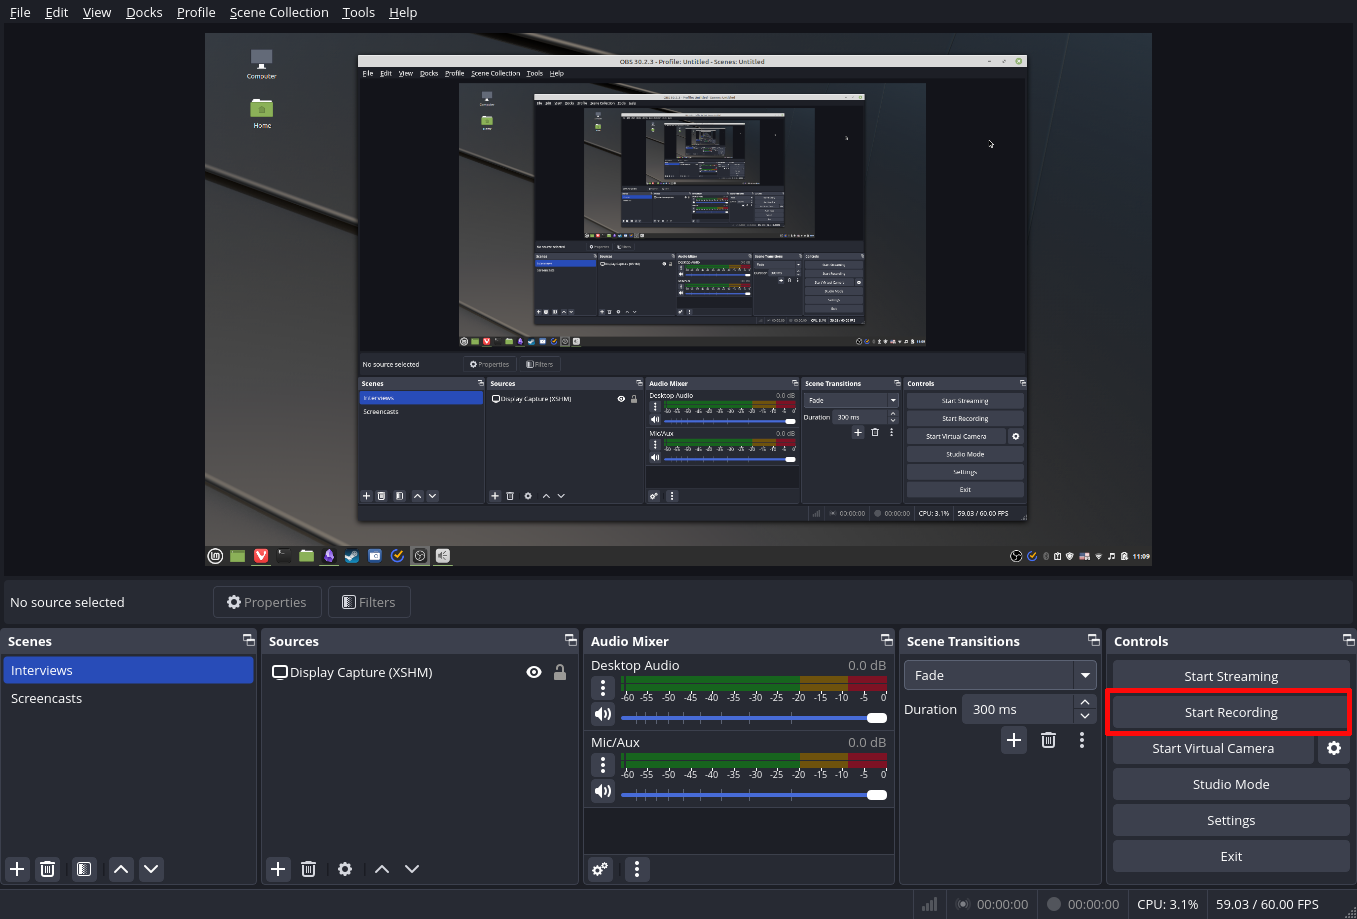The width and height of the screenshot is (1357, 919).
Task: Open the Scene Collection menu
Action: pyautogui.click(x=278, y=12)
